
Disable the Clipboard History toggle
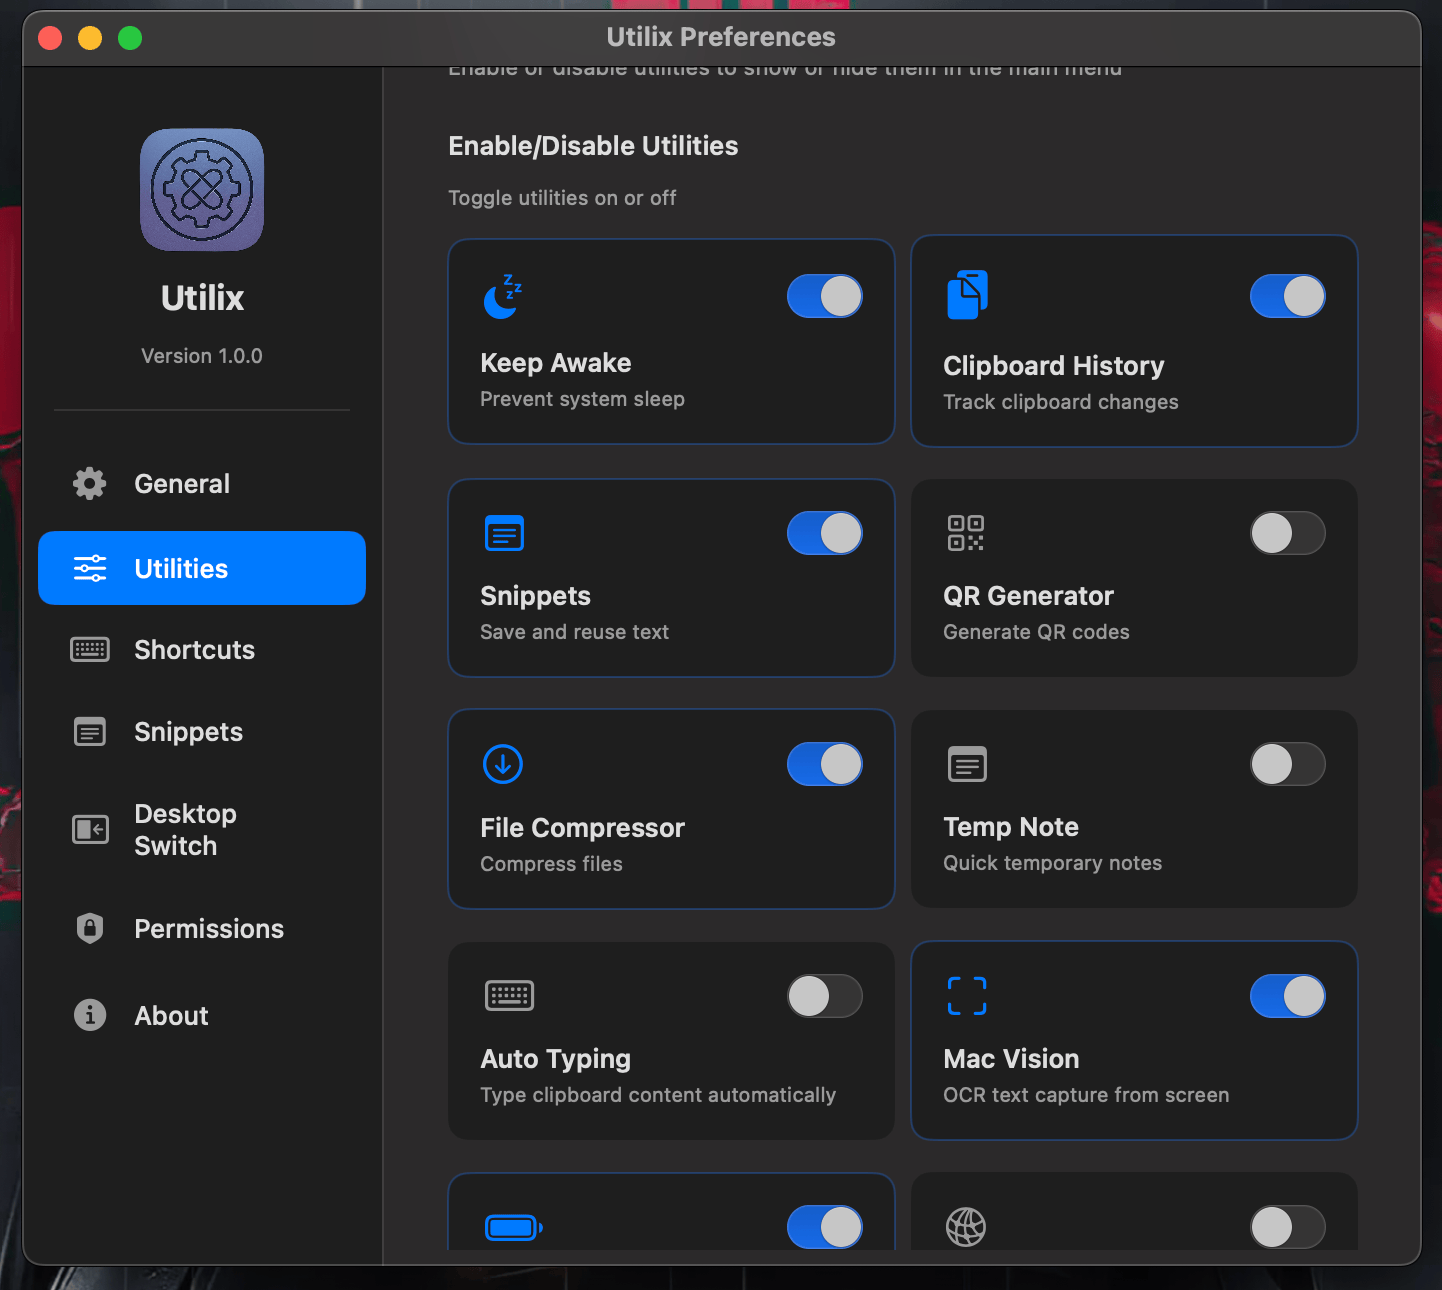[x=1288, y=296]
